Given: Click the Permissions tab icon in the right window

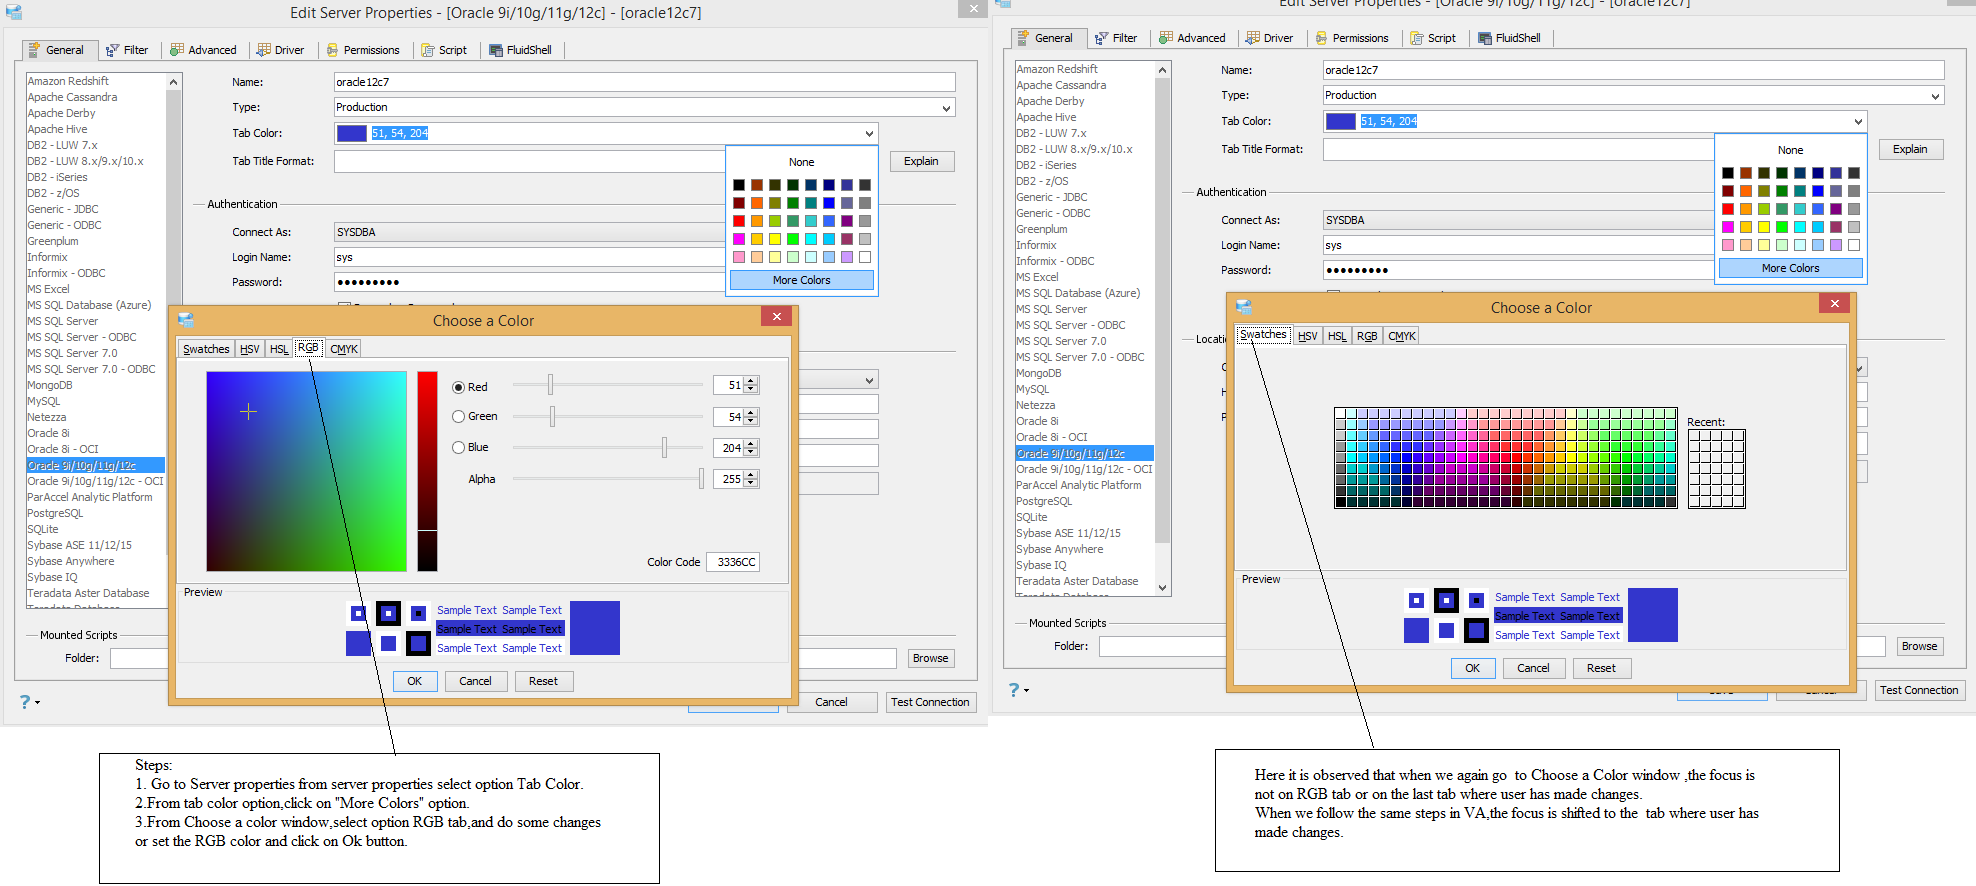Looking at the screenshot, I should (1321, 38).
